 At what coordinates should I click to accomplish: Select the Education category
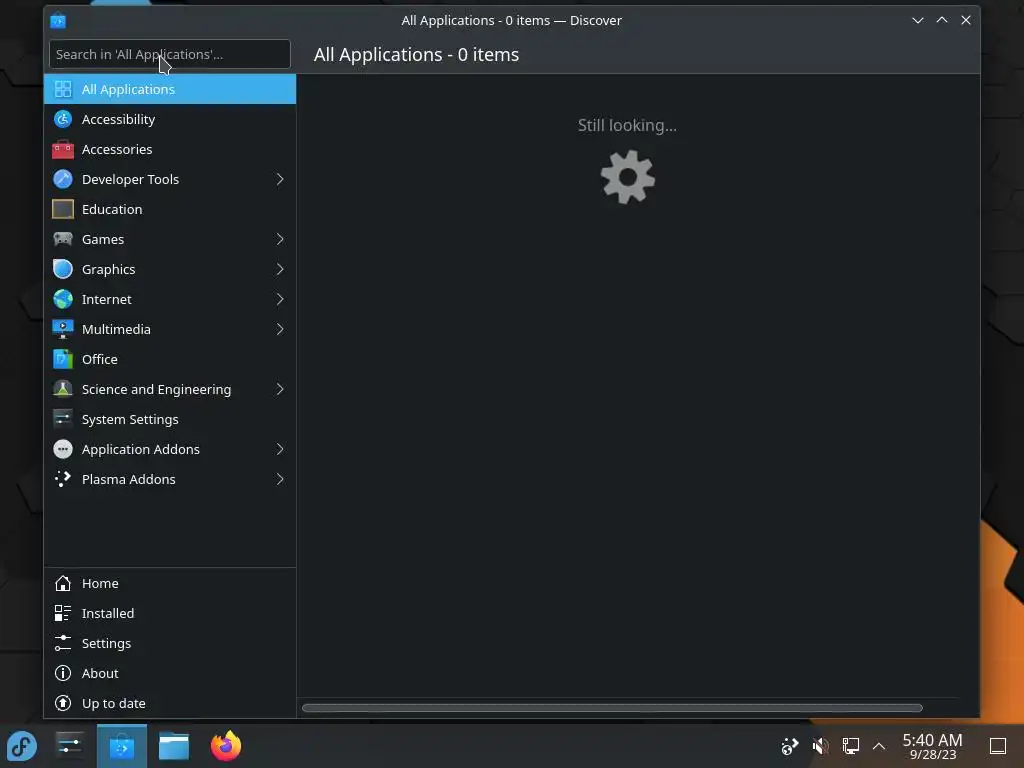point(170,209)
